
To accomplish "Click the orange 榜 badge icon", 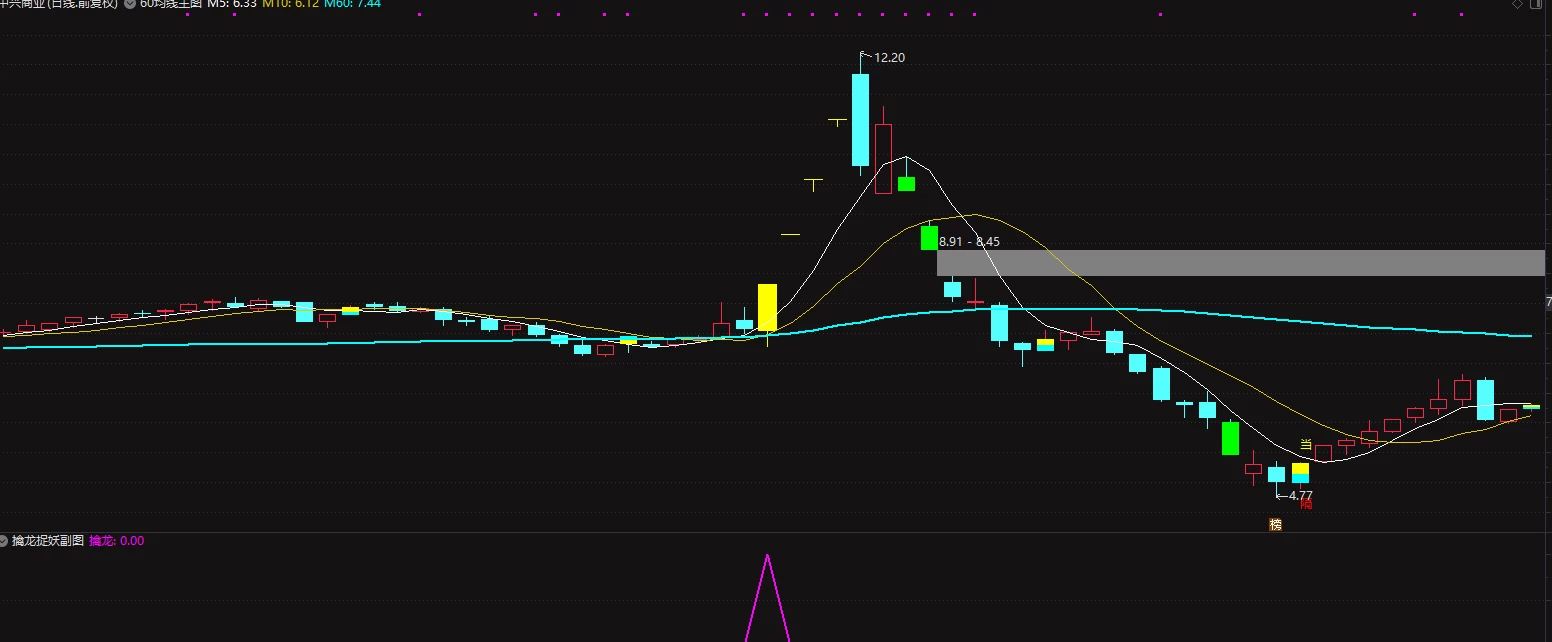I will point(1275,524).
